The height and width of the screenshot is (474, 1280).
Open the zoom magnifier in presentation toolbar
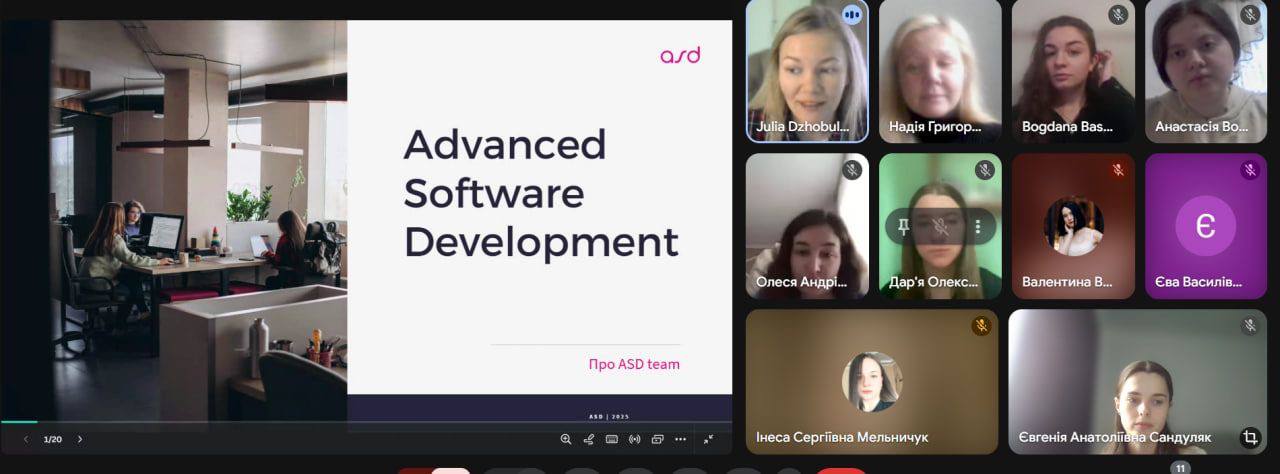click(566, 439)
